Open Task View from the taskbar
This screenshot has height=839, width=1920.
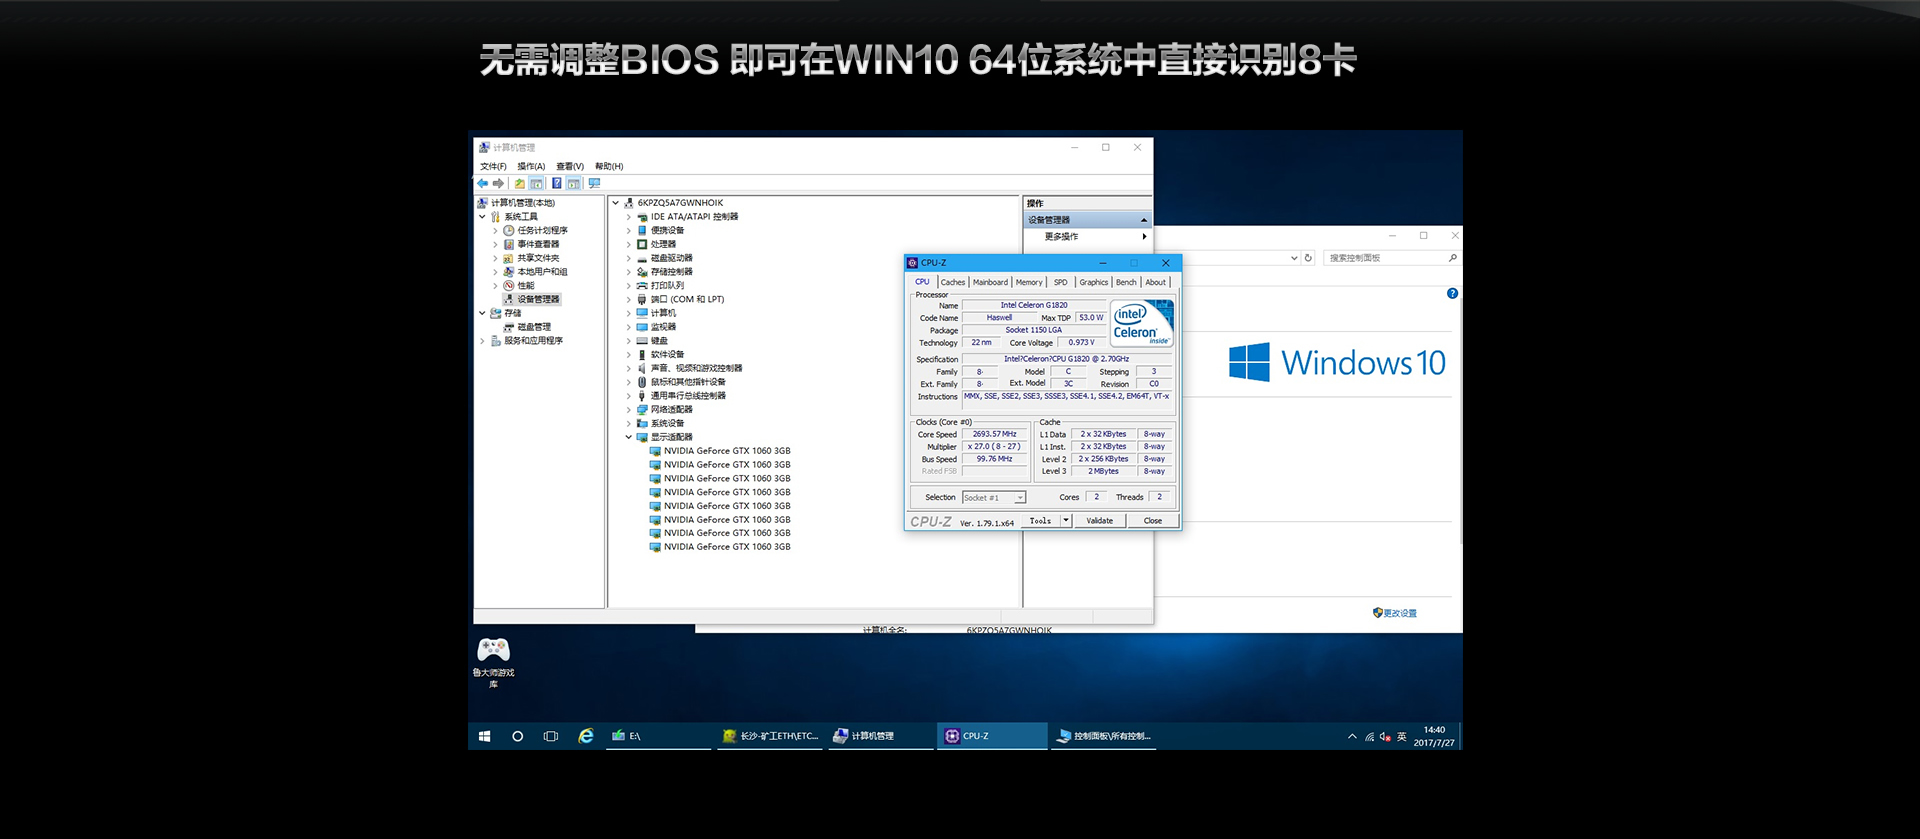tap(551, 736)
